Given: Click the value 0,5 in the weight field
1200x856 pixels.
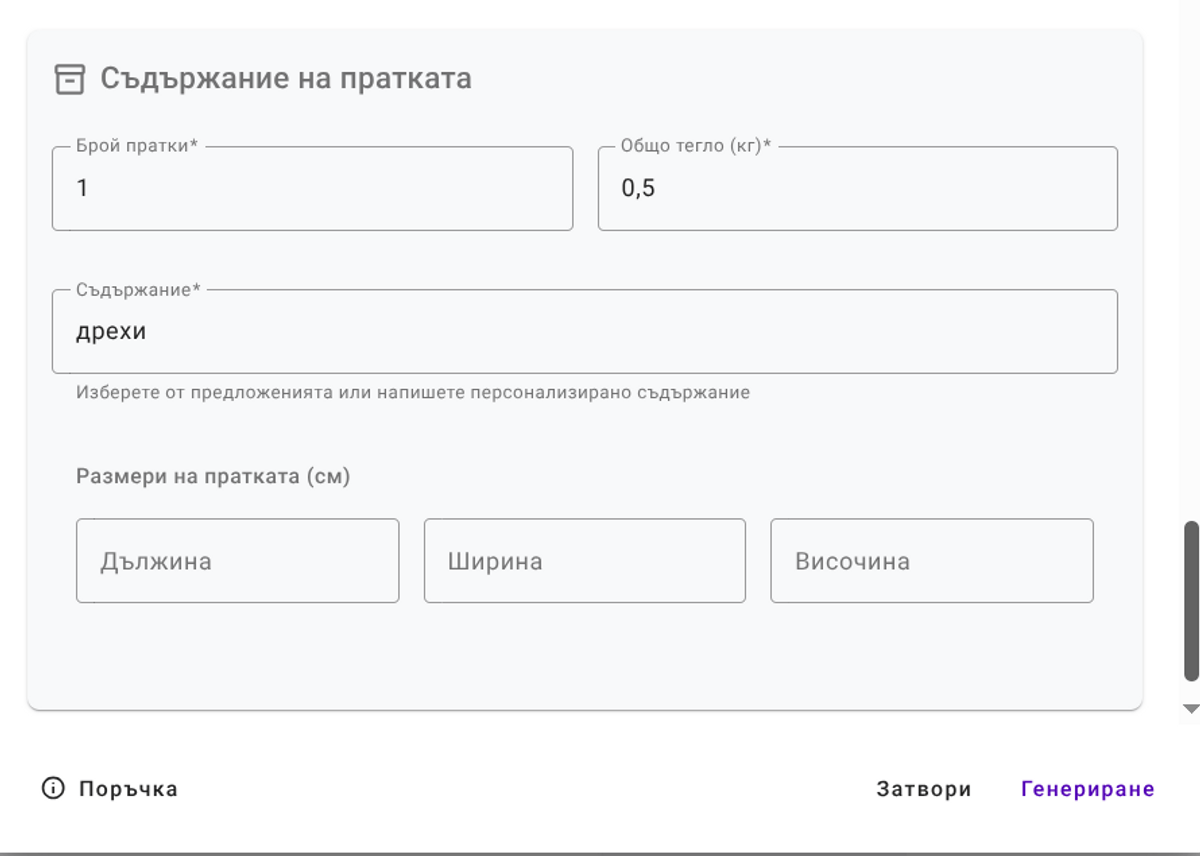Looking at the screenshot, I should [637, 188].
